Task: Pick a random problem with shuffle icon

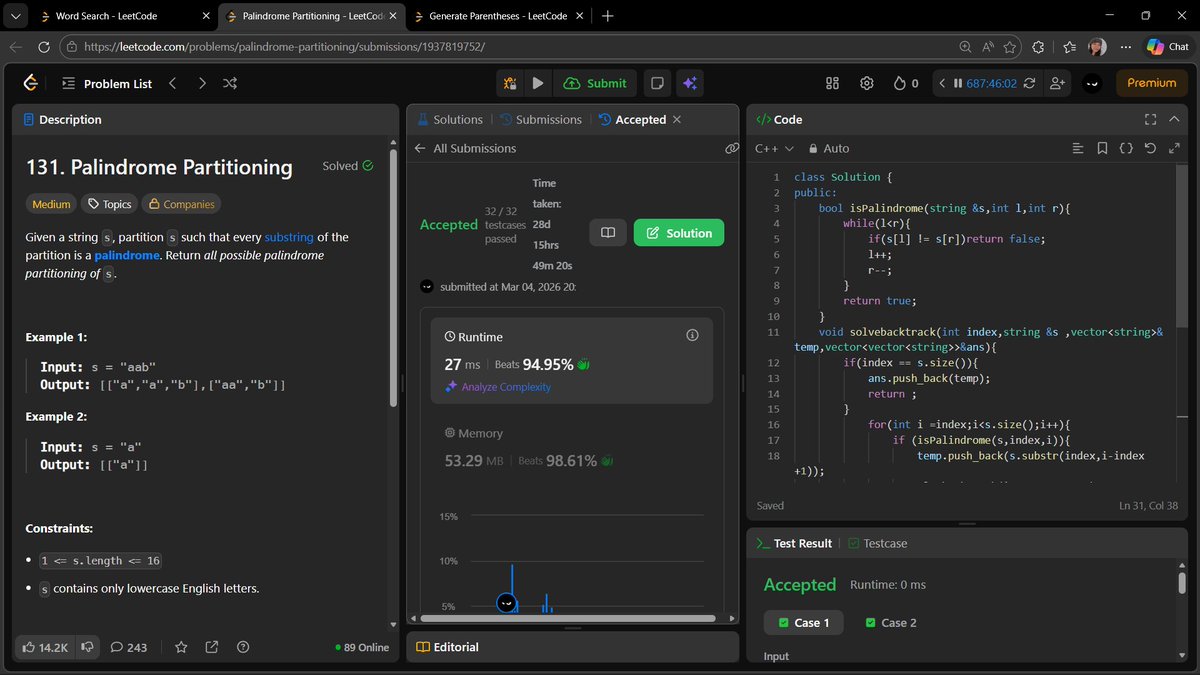Action: (x=230, y=84)
